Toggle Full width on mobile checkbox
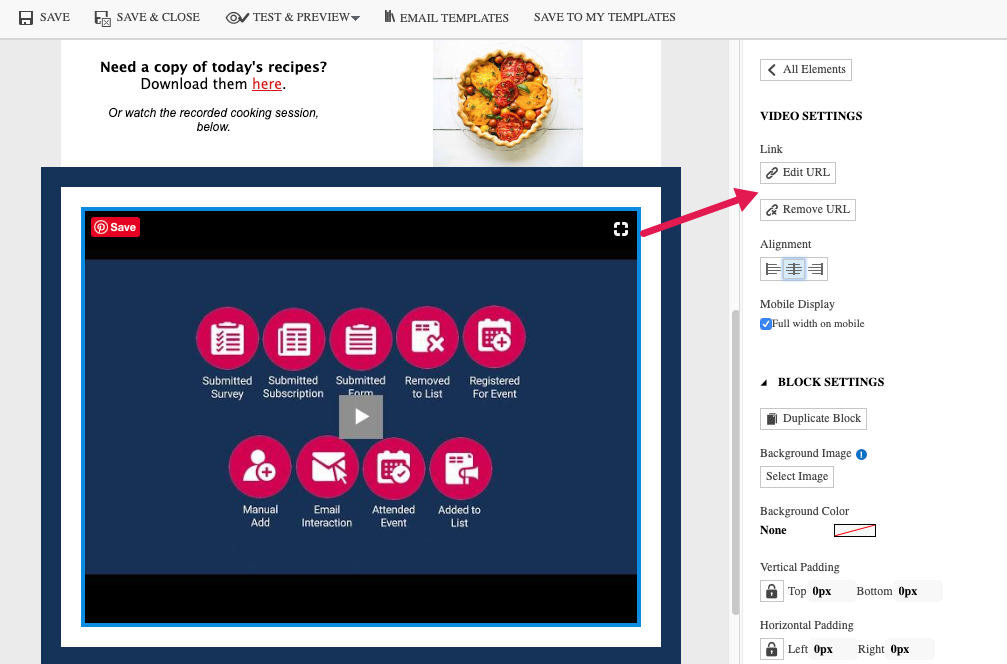 (x=766, y=324)
